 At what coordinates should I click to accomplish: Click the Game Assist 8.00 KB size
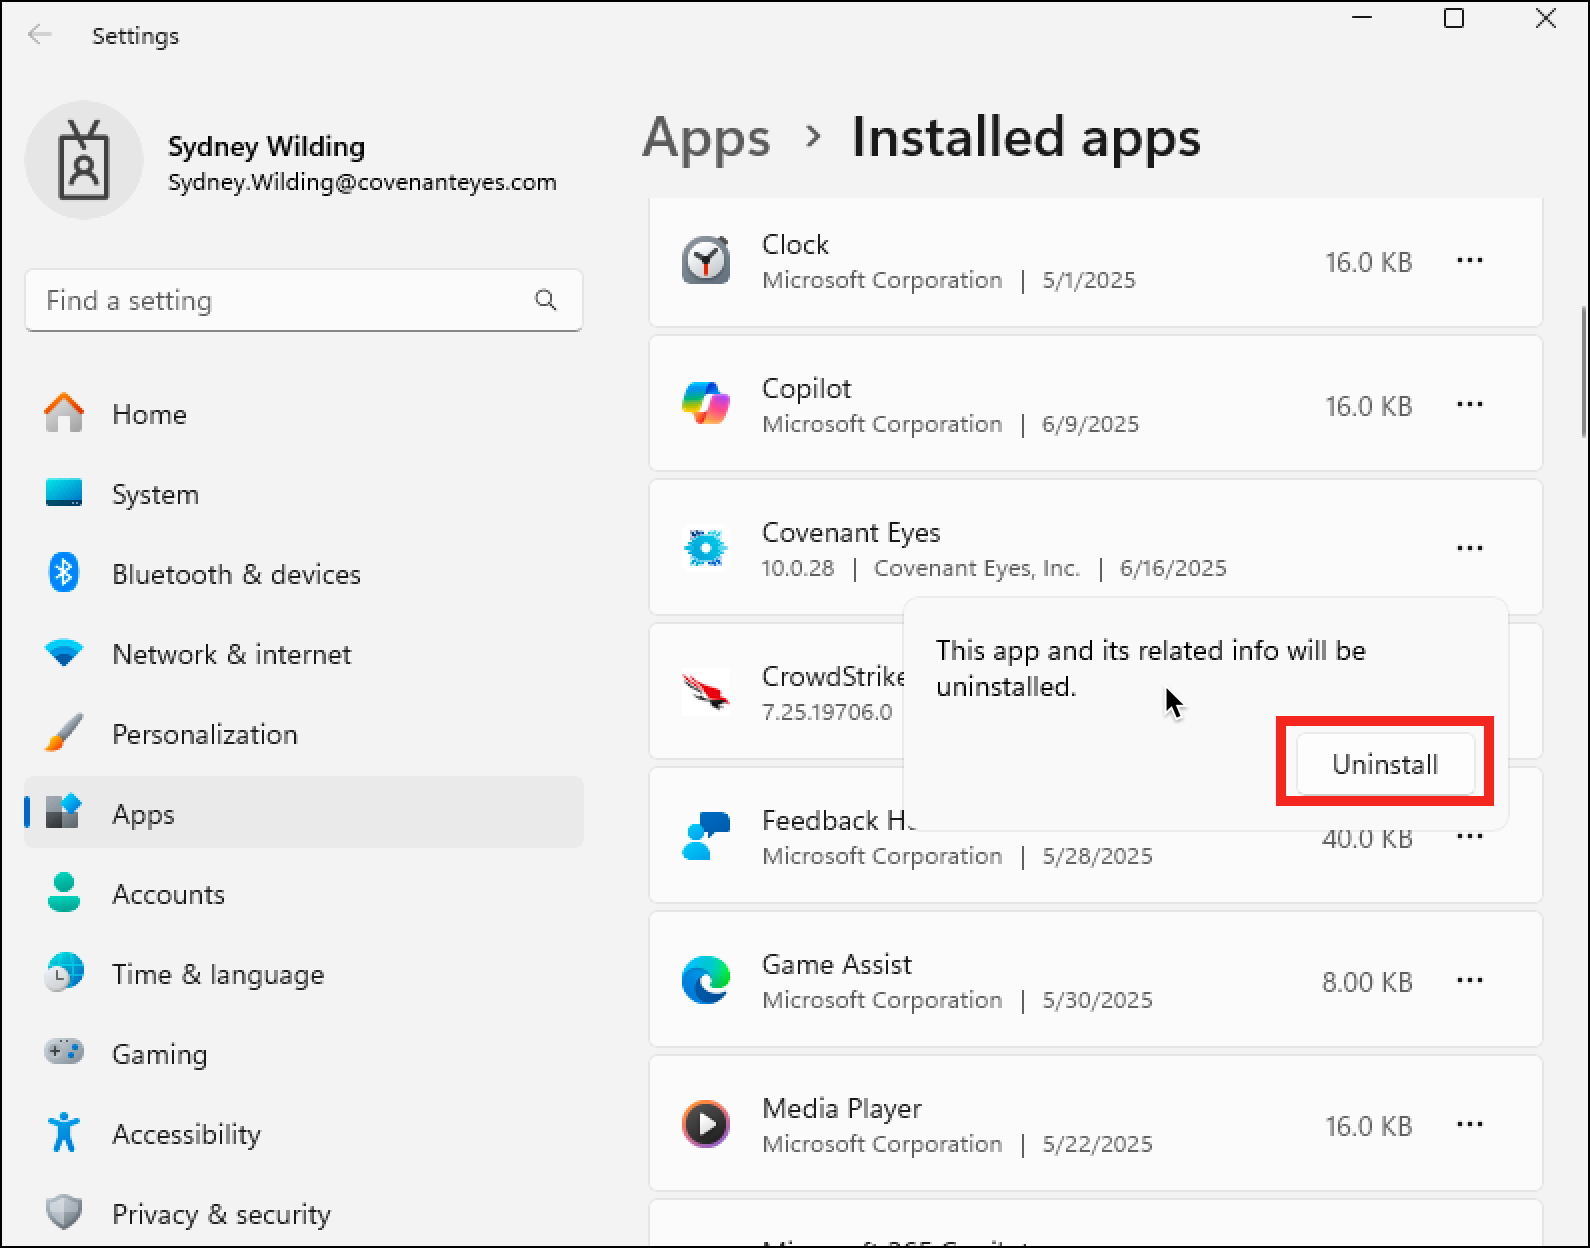point(1367,982)
